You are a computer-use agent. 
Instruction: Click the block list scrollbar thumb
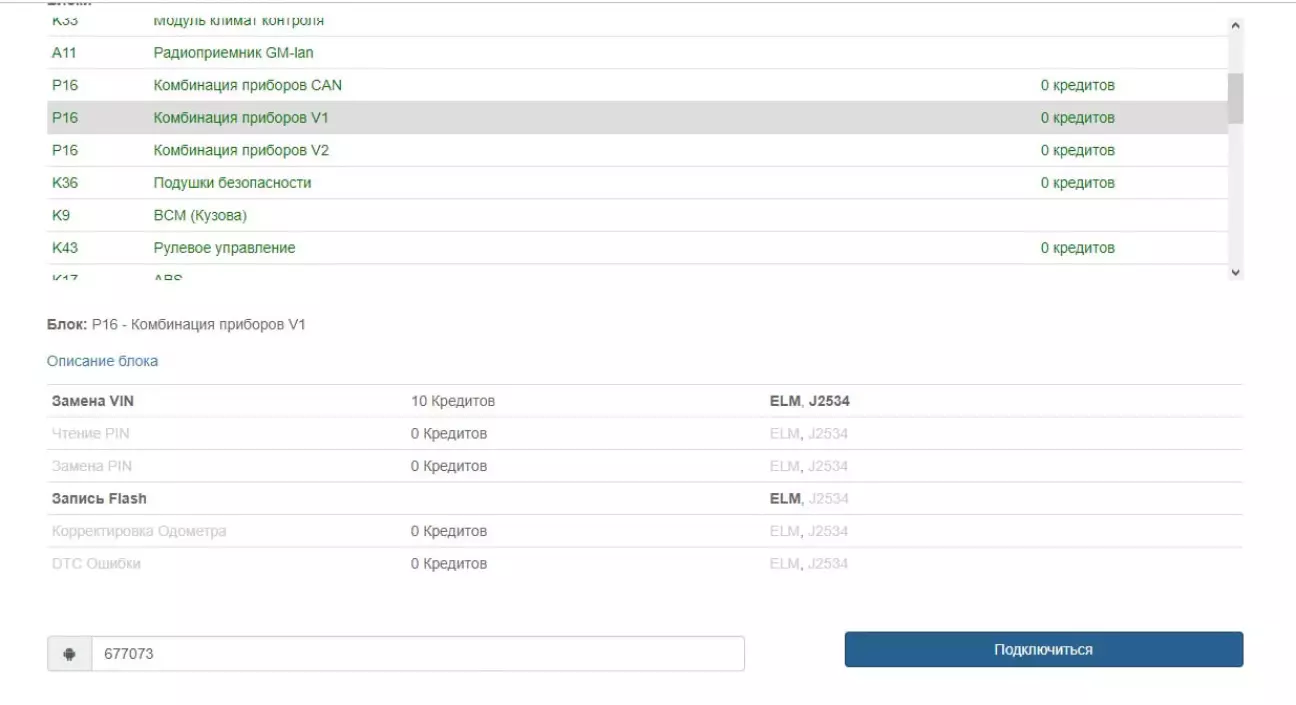pos(1235,98)
